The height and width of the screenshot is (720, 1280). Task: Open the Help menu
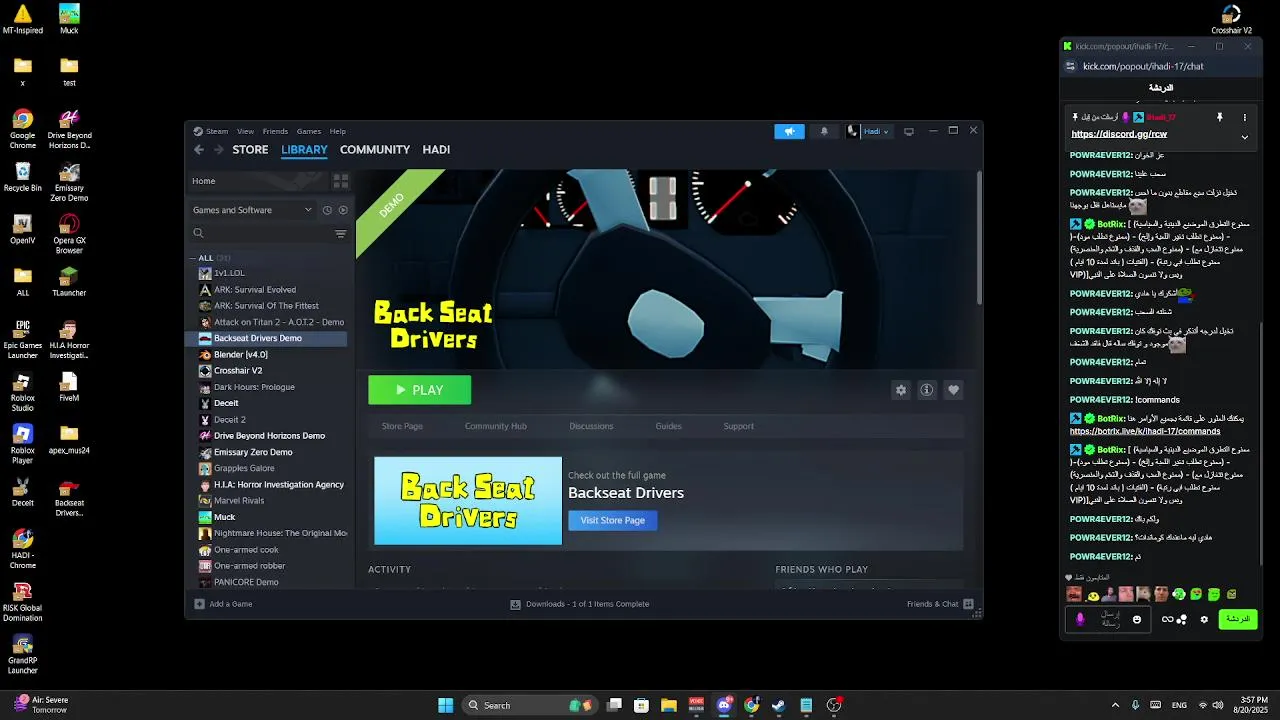pyautogui.click(x=338, y=131)
